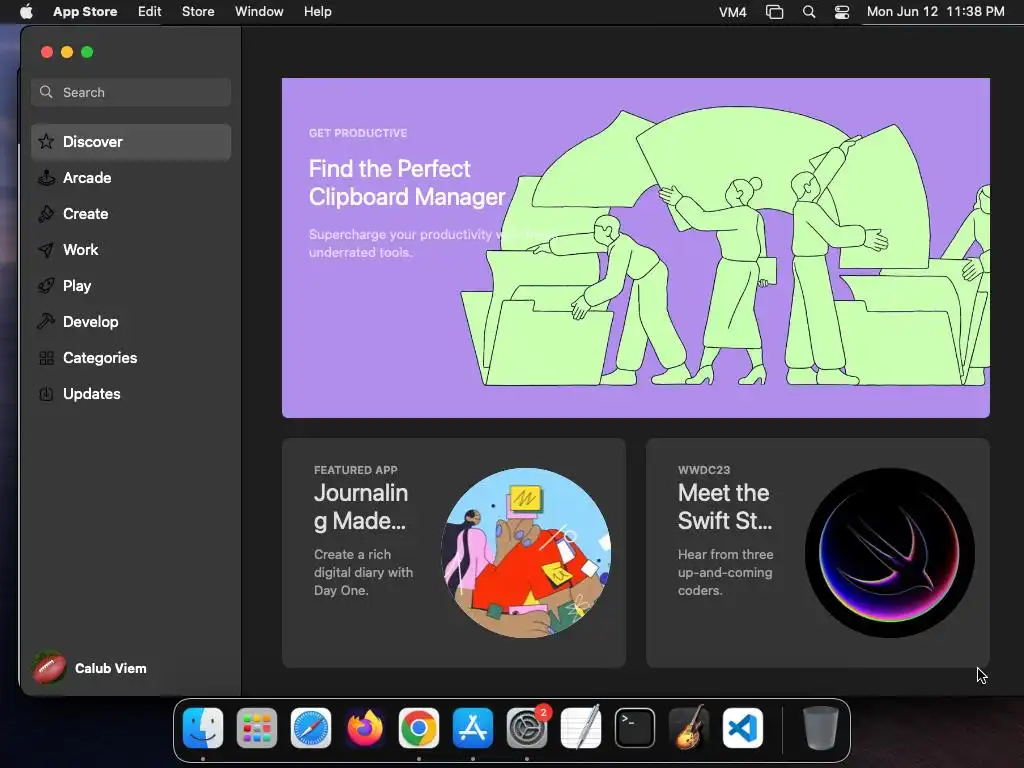The image size is (1024, 768).
Task: Open the Trash in the Dock
Action: pyautogui.click(x=820, y=728)
